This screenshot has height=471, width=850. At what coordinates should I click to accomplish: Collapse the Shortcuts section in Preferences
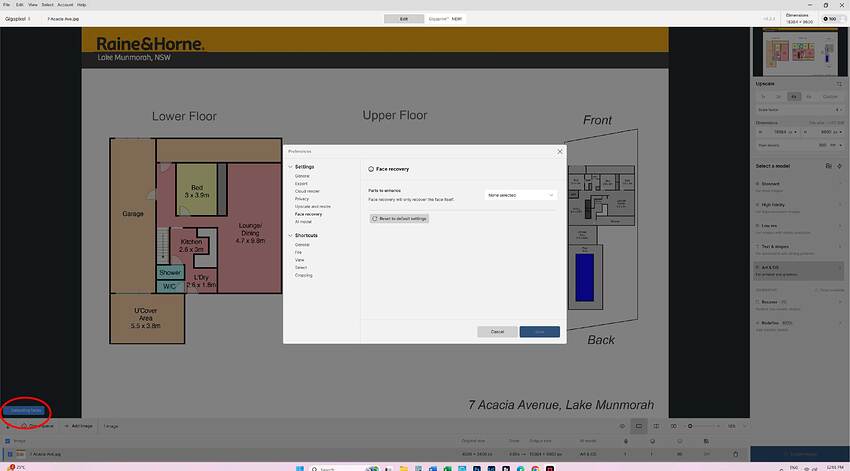[291, 236]
